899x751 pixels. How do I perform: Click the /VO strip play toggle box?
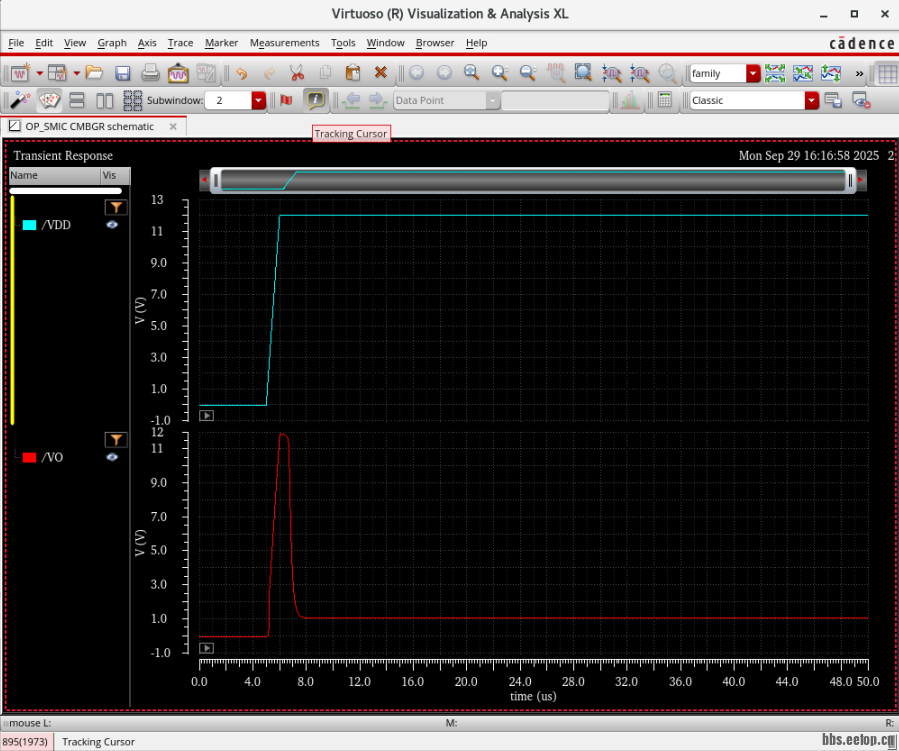click(206, 648)
